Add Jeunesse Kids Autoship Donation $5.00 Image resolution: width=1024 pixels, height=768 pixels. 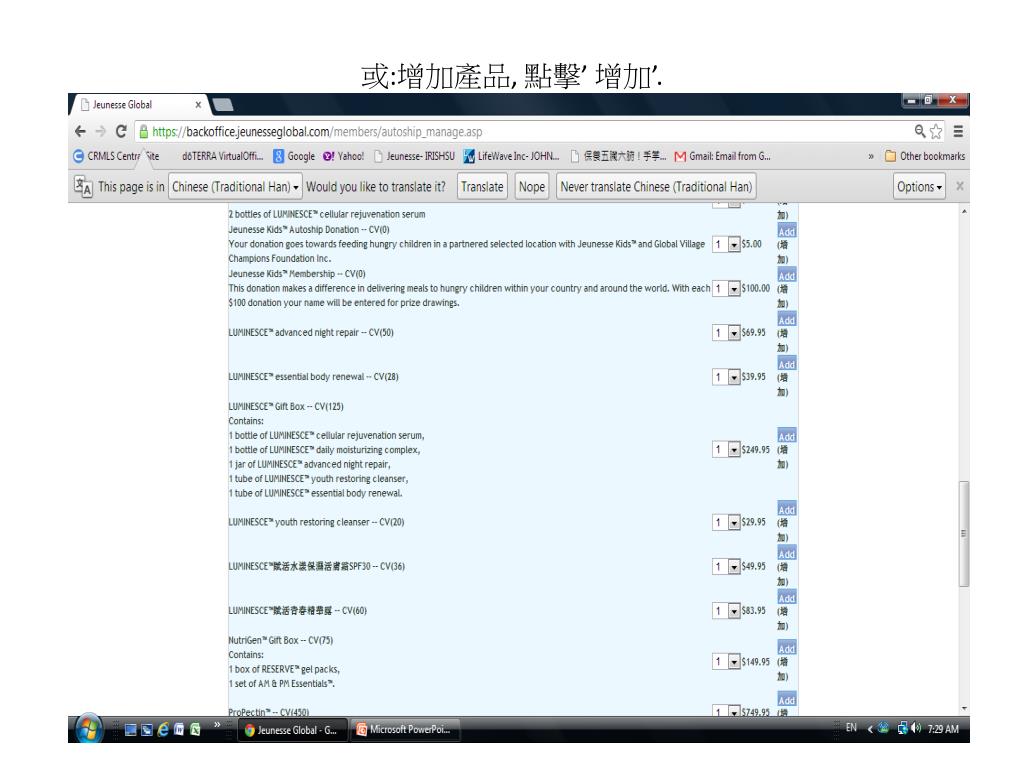(786, 232)
